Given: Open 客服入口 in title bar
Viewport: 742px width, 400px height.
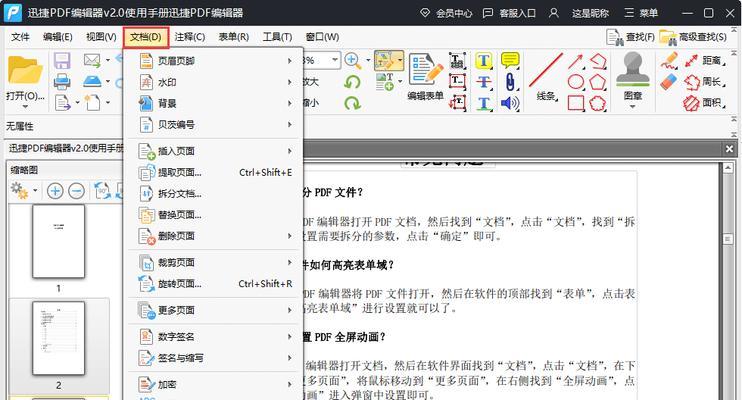Looking at the screenshot, I should coord(509,13).
